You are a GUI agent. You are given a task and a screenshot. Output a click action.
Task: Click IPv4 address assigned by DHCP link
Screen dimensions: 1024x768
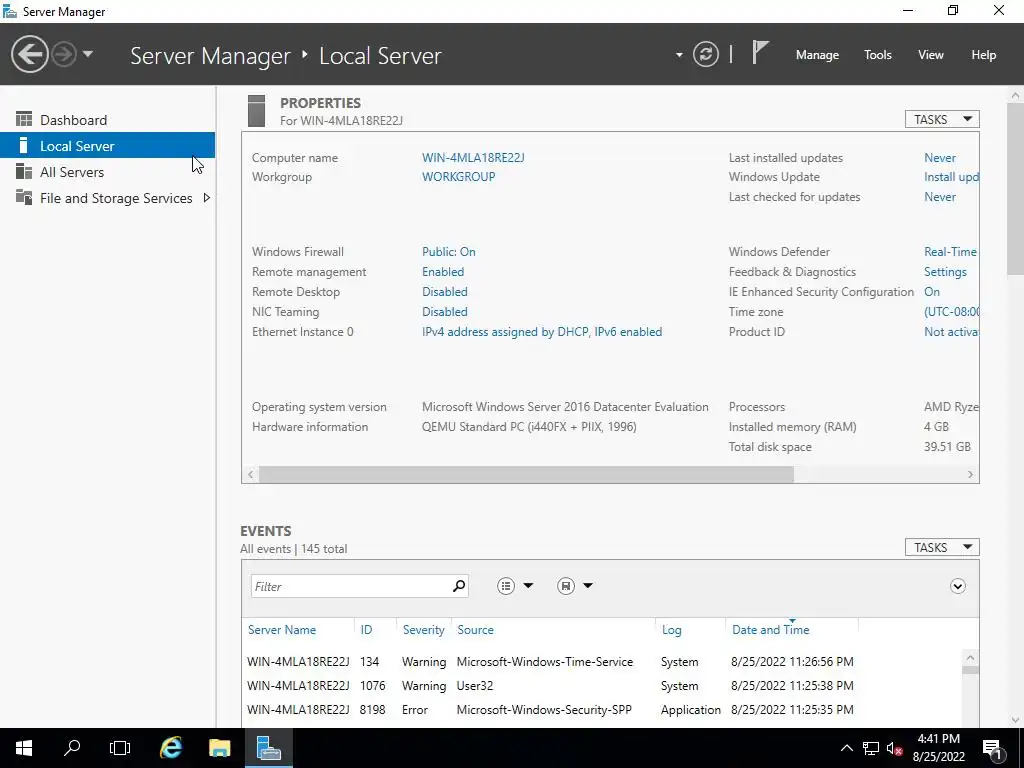pyautogui.click(x=542, y=332)
